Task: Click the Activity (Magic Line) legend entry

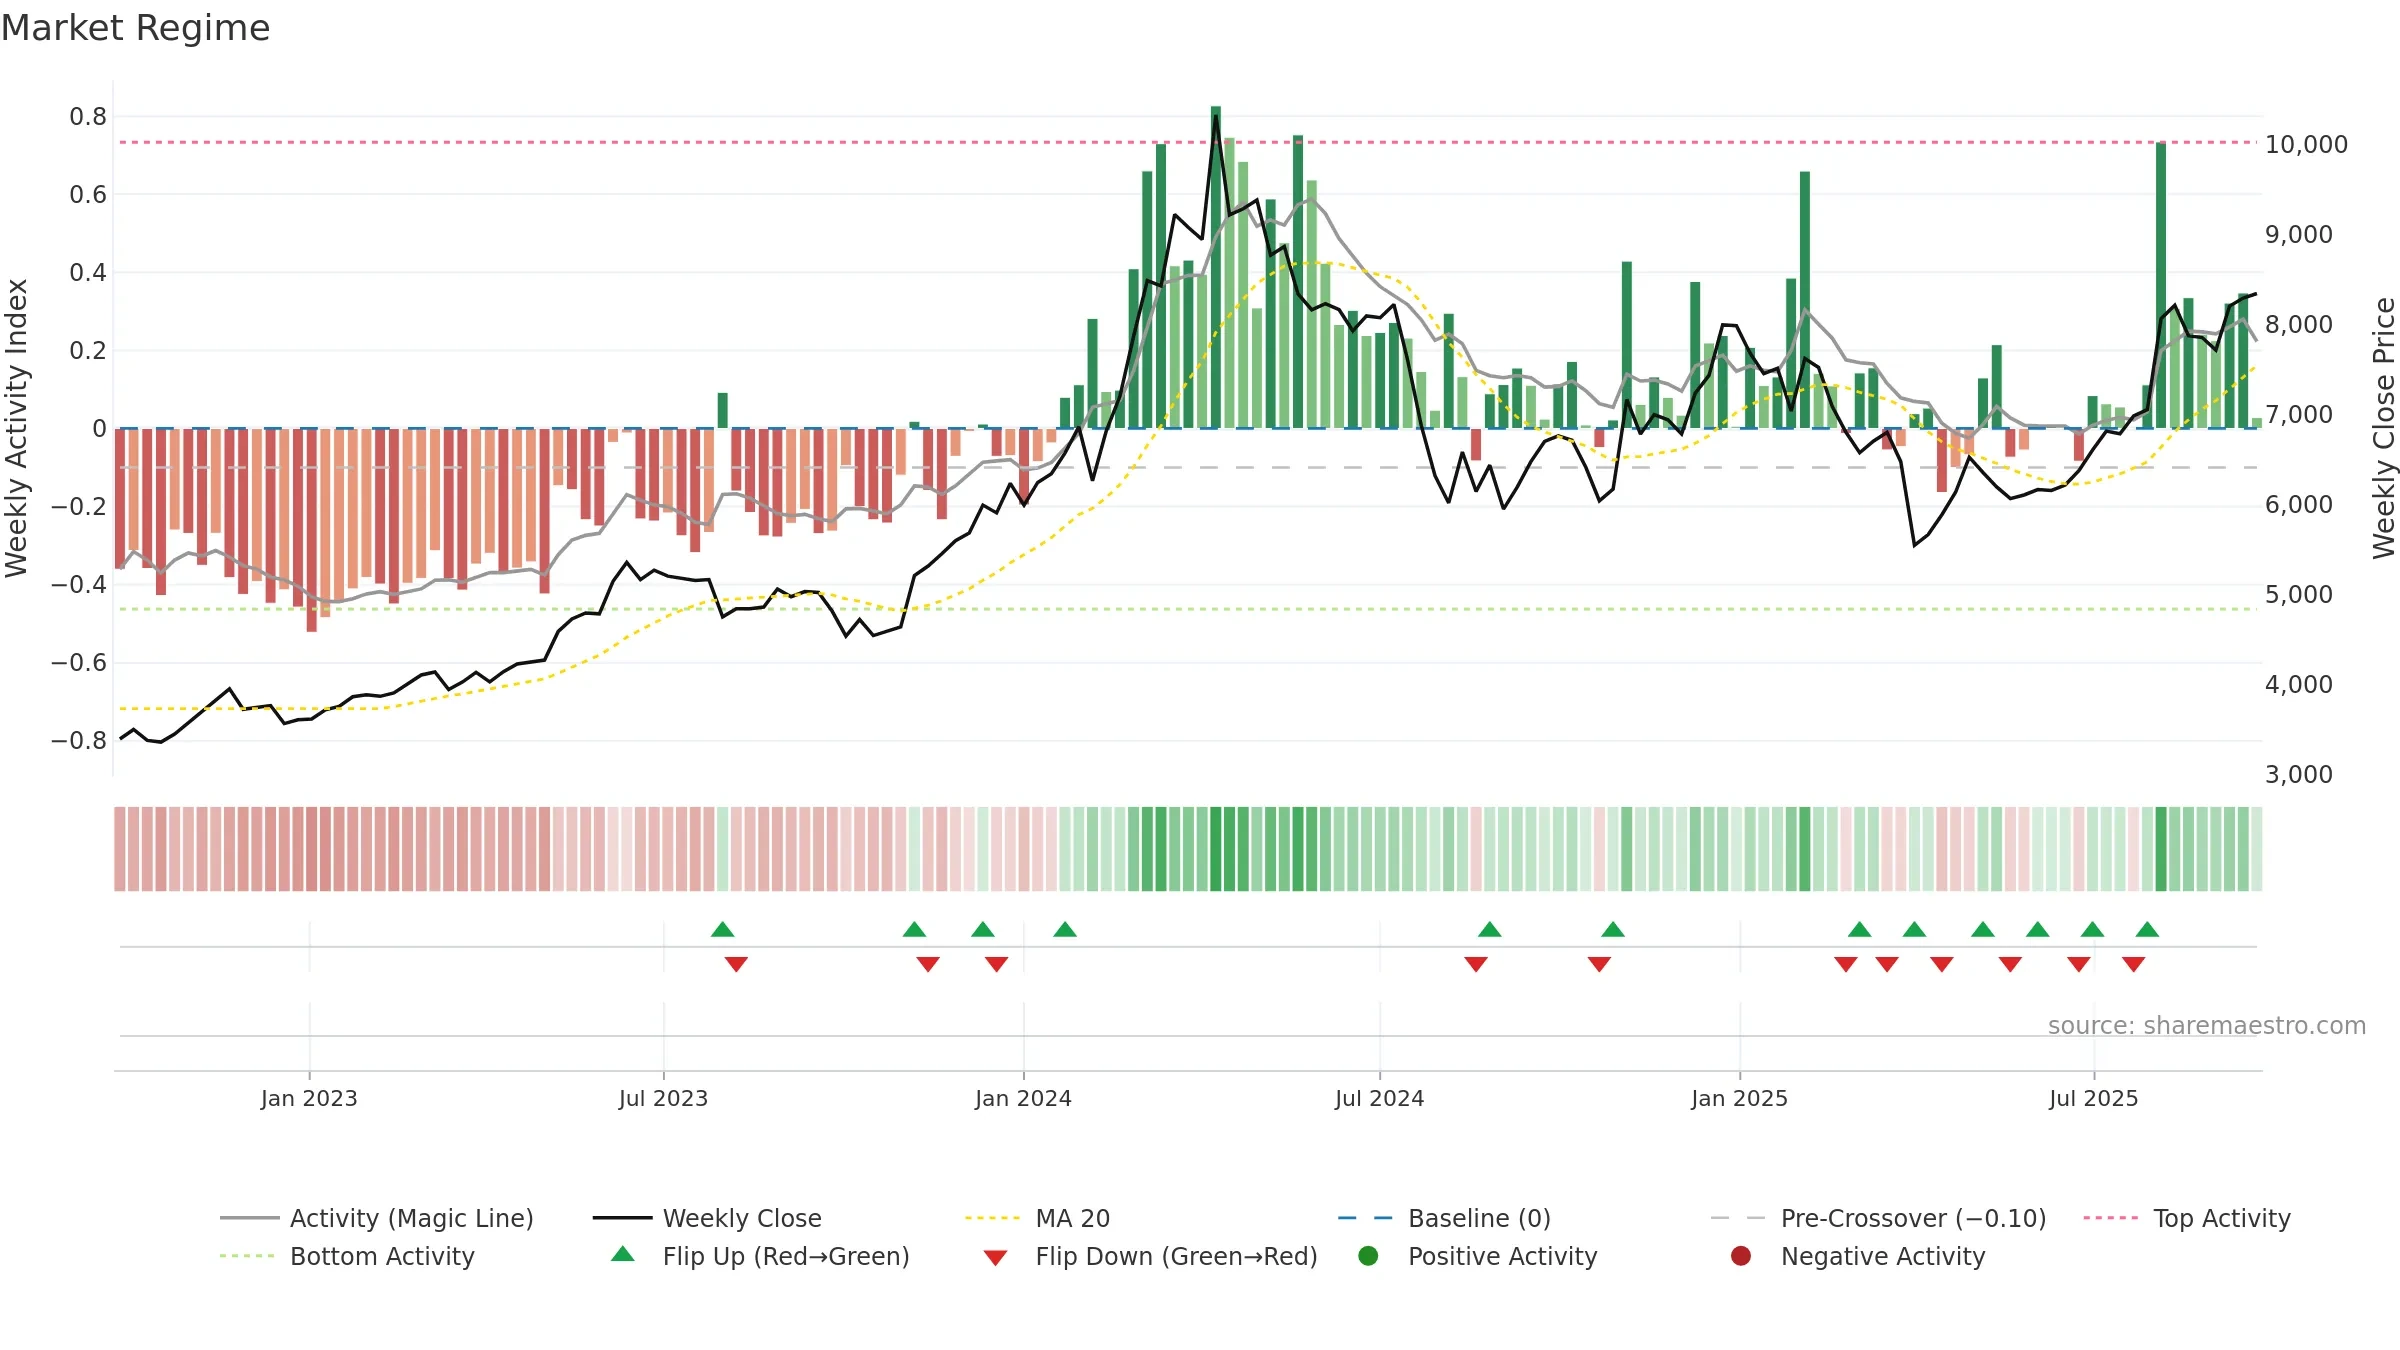Action: click(377, 1218)
